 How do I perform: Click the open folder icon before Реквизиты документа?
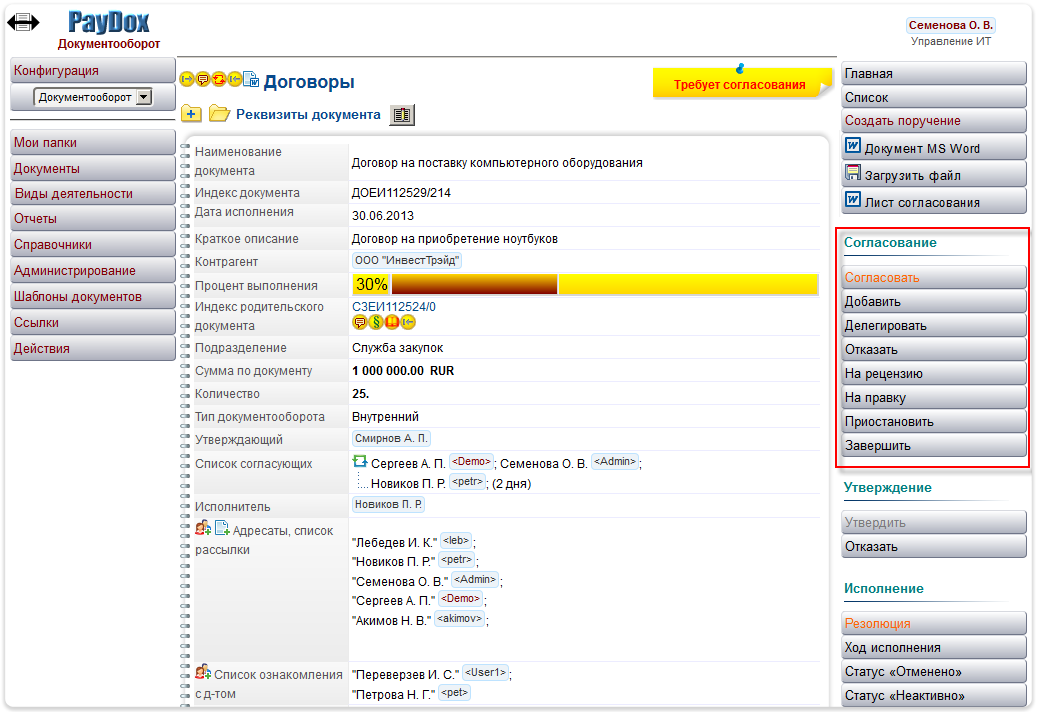point(219,114)
